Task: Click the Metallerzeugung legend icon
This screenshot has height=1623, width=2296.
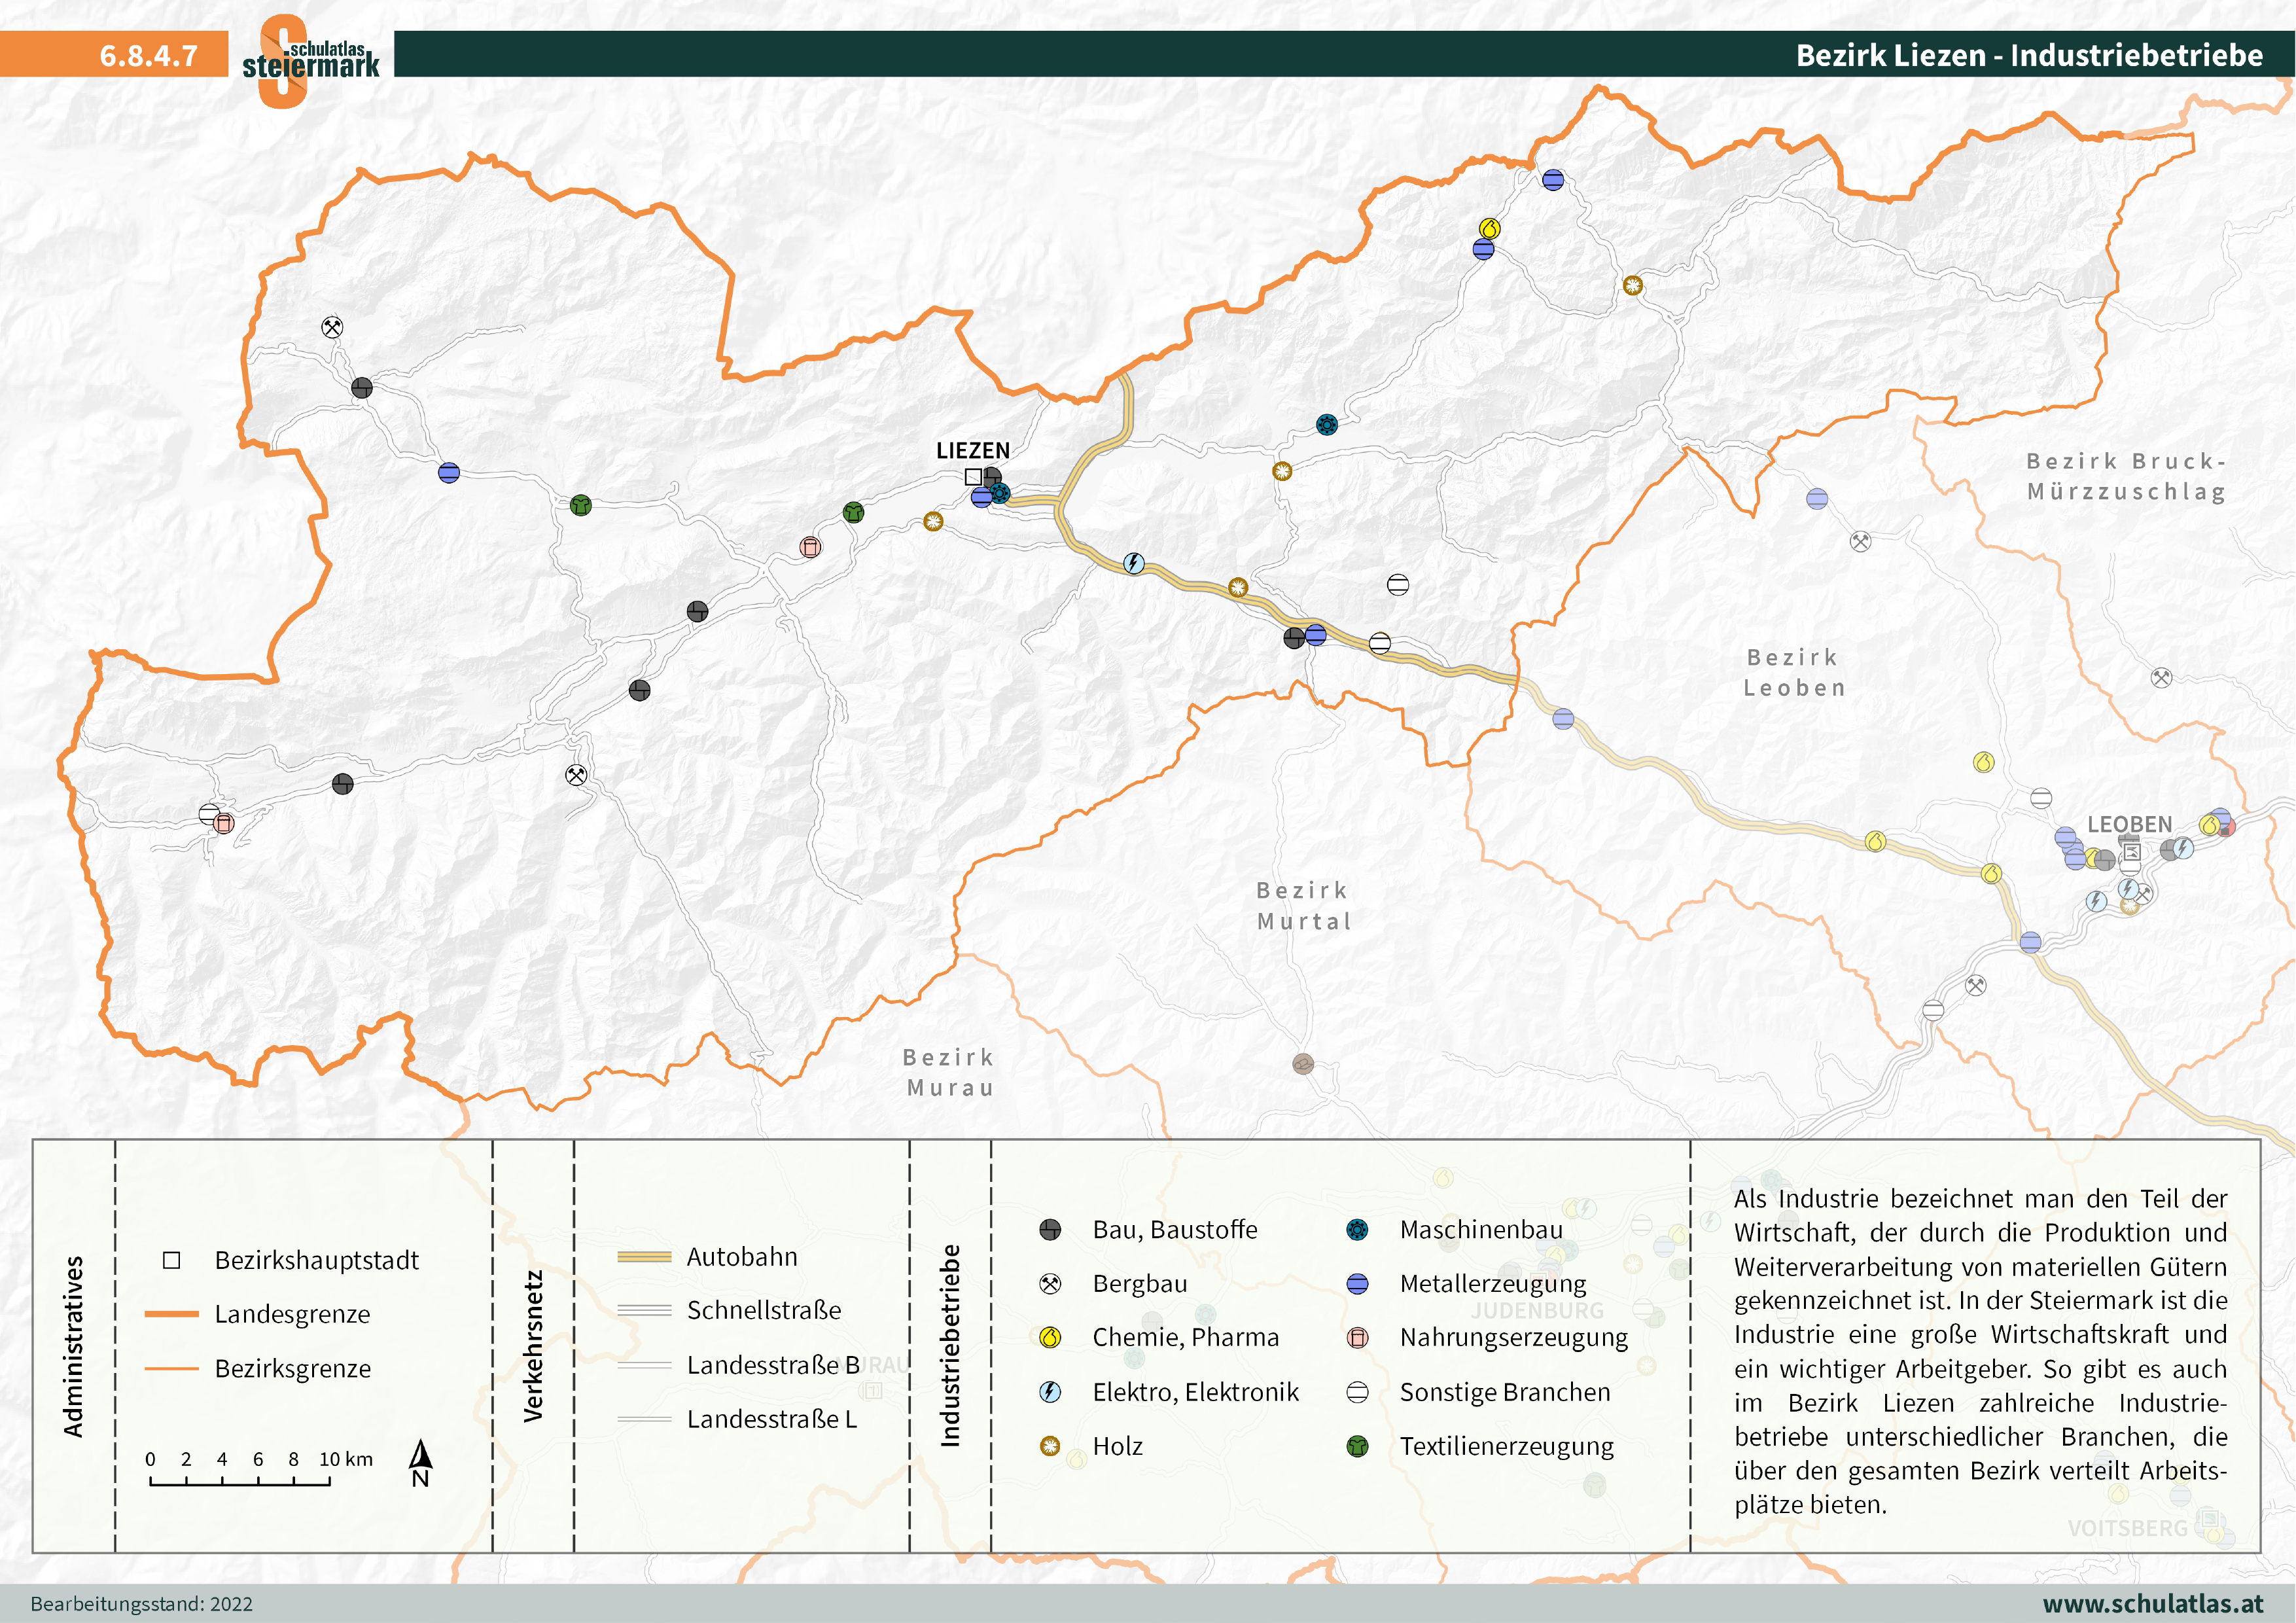Action: [1357, 1284]
